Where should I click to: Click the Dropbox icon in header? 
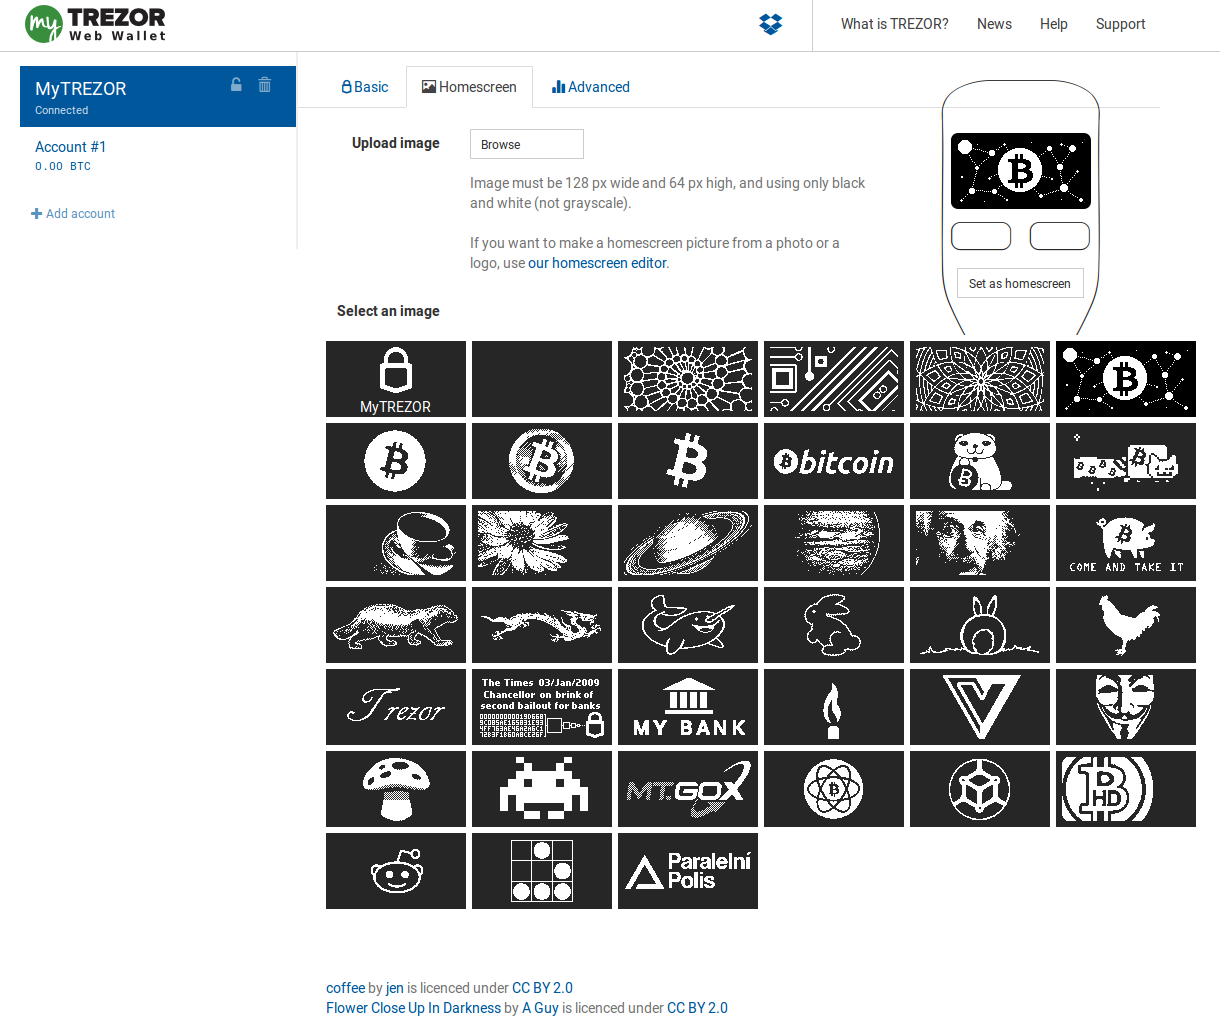coord(770,24)
